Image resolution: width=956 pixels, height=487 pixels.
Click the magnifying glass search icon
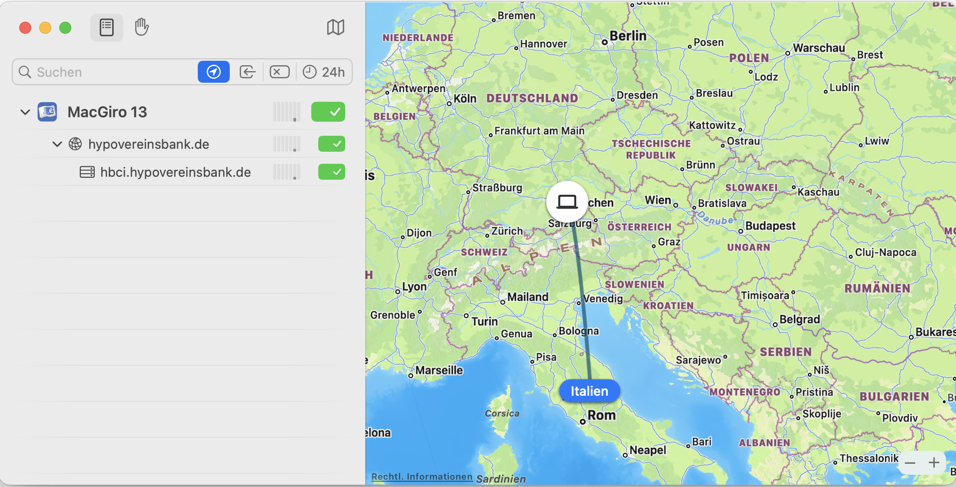(25, 72)
